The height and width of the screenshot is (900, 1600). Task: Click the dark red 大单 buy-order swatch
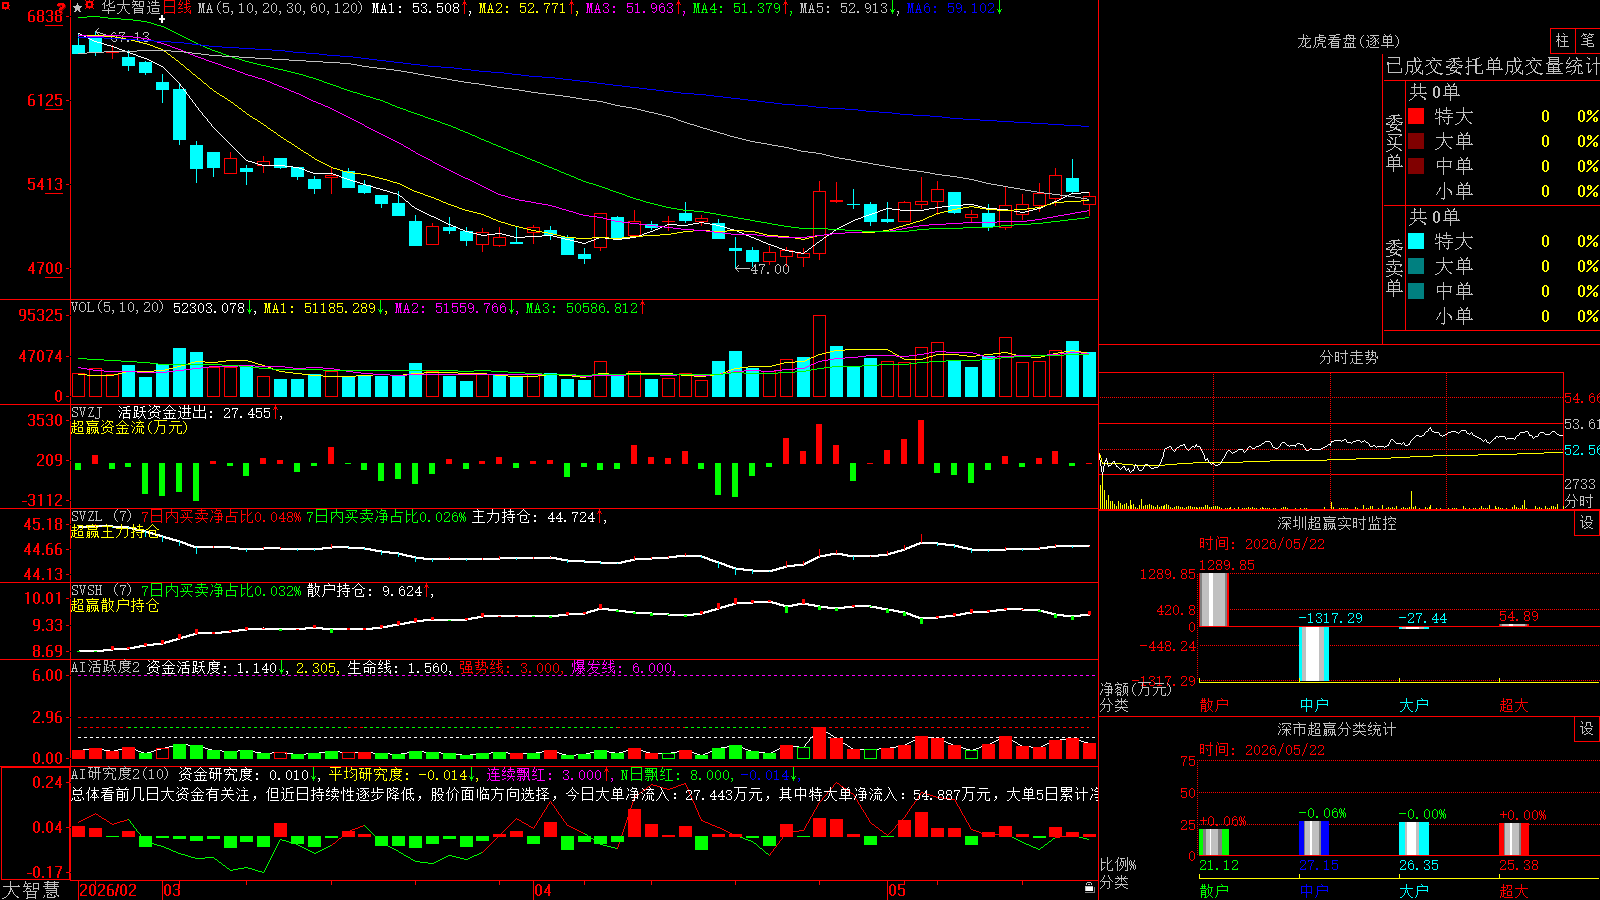[x=1416, y=141]
